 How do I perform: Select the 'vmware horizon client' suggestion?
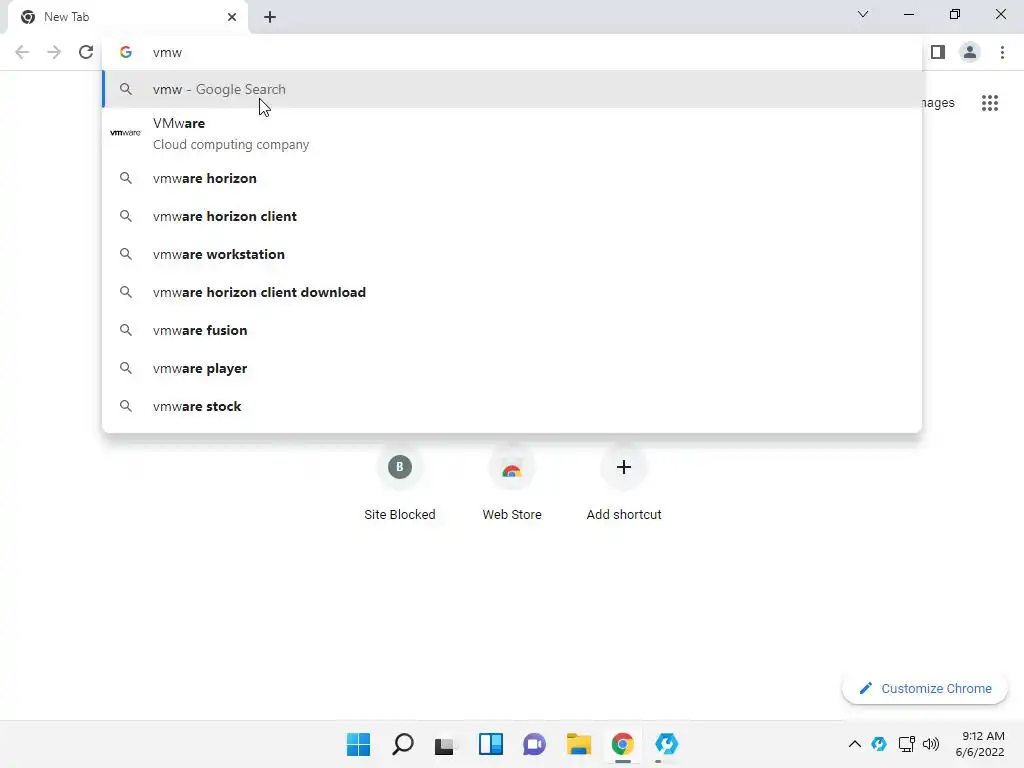pyautogui.click(x=512, y=216)
